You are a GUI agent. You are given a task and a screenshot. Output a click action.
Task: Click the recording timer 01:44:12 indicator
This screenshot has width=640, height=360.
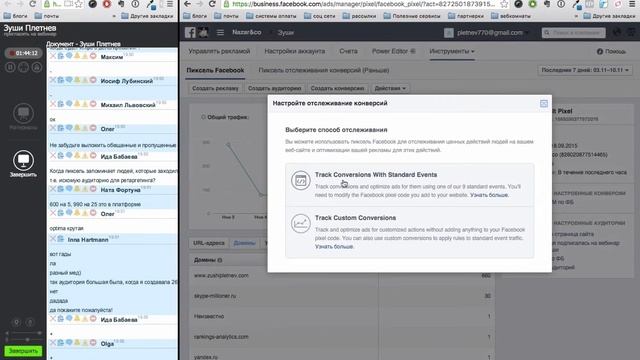(x=23, y=53)
